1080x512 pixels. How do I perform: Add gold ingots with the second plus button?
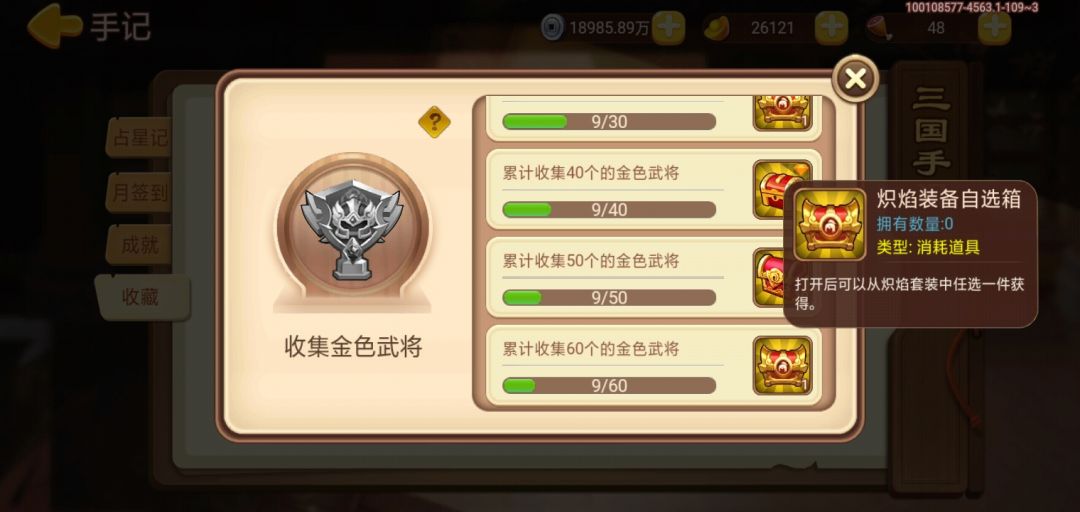click(831, 28)
